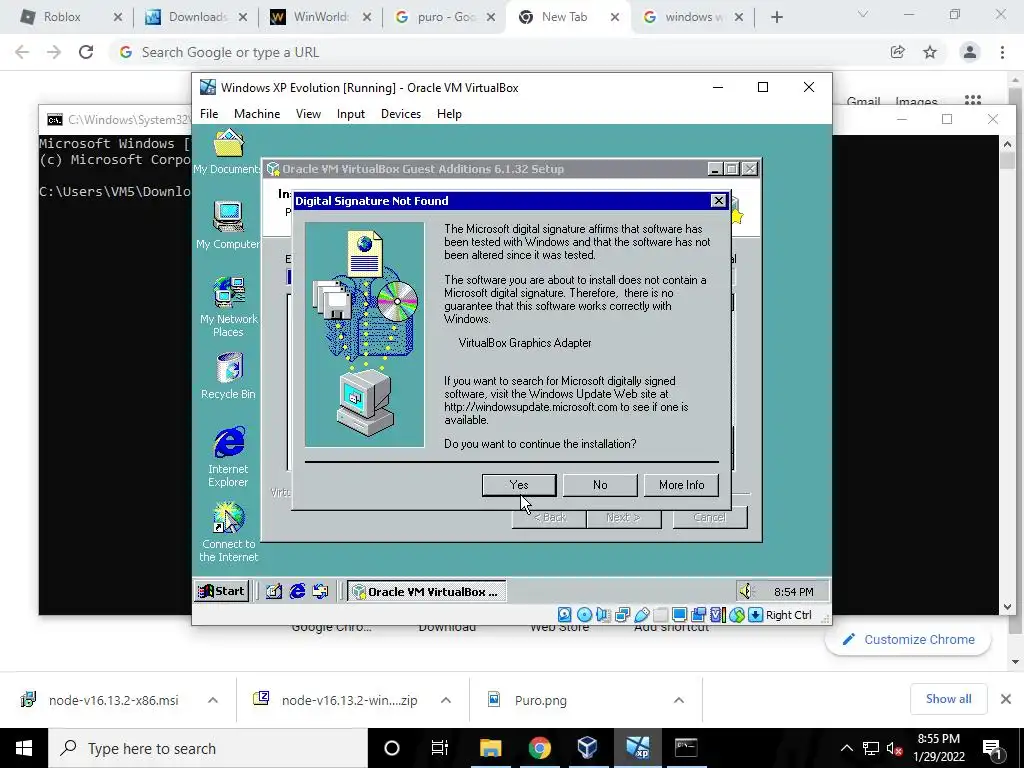This screenshot has width=1024, height=768.
Task: Click the display icon in VirtualBox status bar
Action: (x=679, y=615)
